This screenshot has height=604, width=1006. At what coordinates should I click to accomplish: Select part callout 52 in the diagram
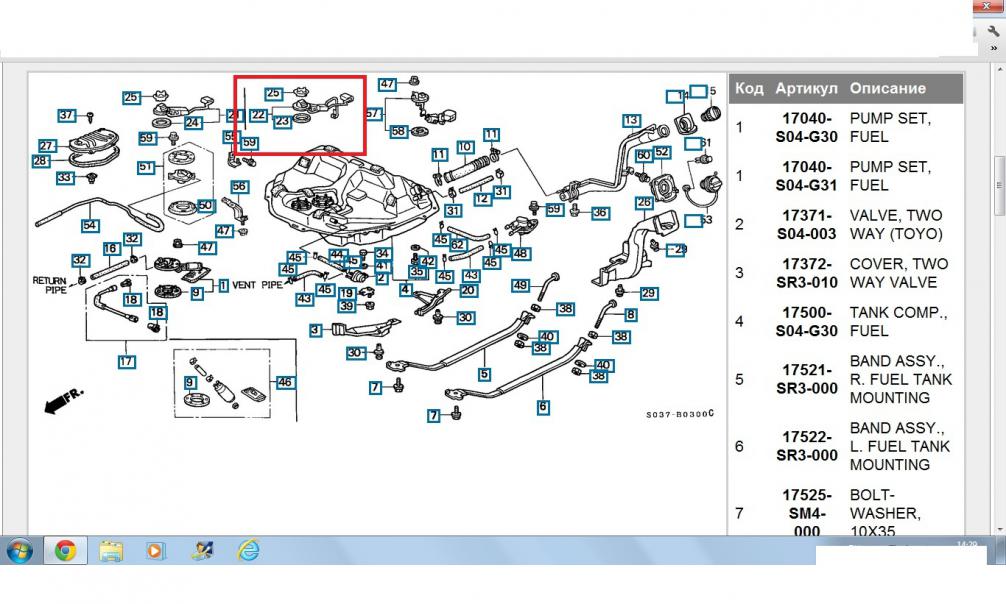point(661,152)
